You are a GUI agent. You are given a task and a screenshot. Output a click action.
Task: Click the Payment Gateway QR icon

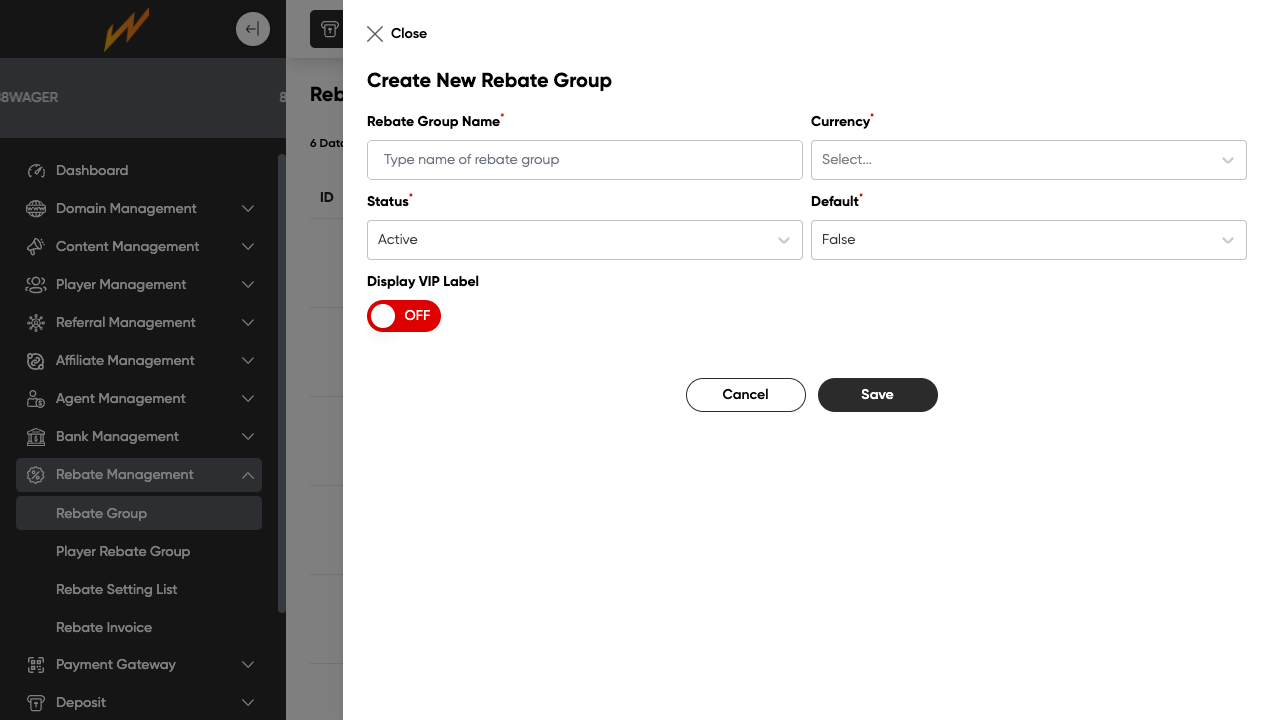click(x=36, y=665)
